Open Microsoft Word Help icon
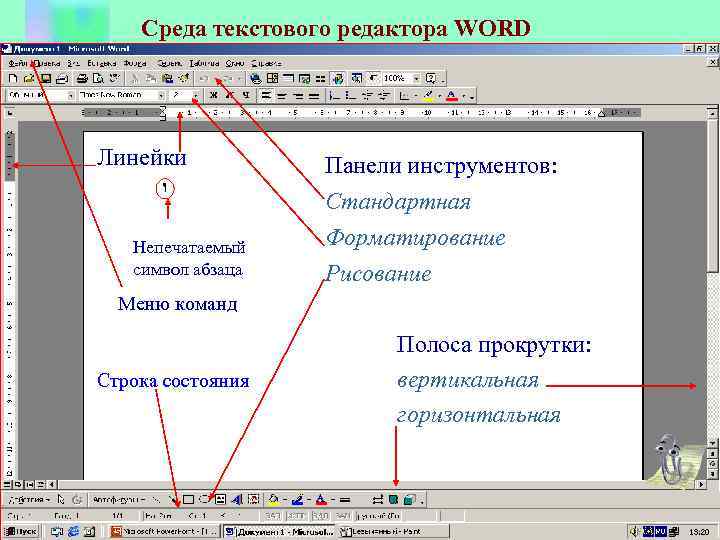 [431, 79]
